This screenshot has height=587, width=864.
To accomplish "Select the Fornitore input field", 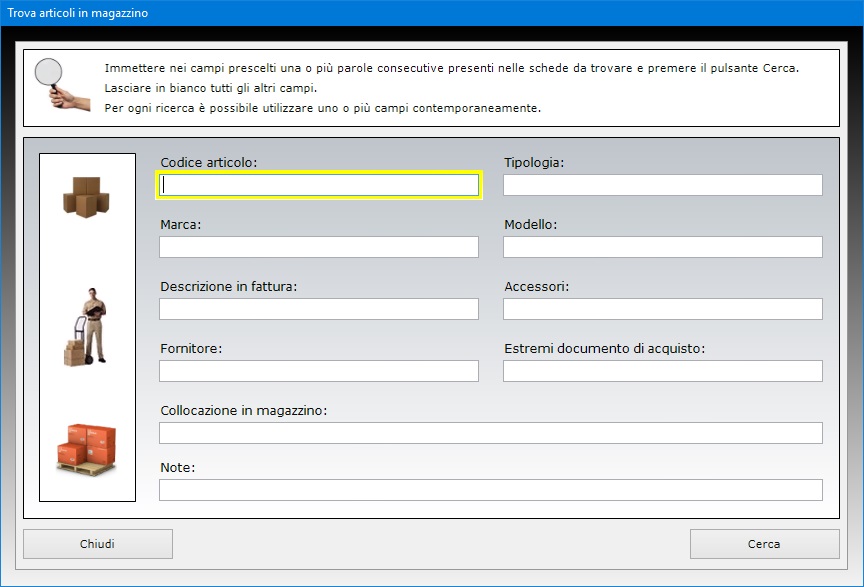I will 319,371.
